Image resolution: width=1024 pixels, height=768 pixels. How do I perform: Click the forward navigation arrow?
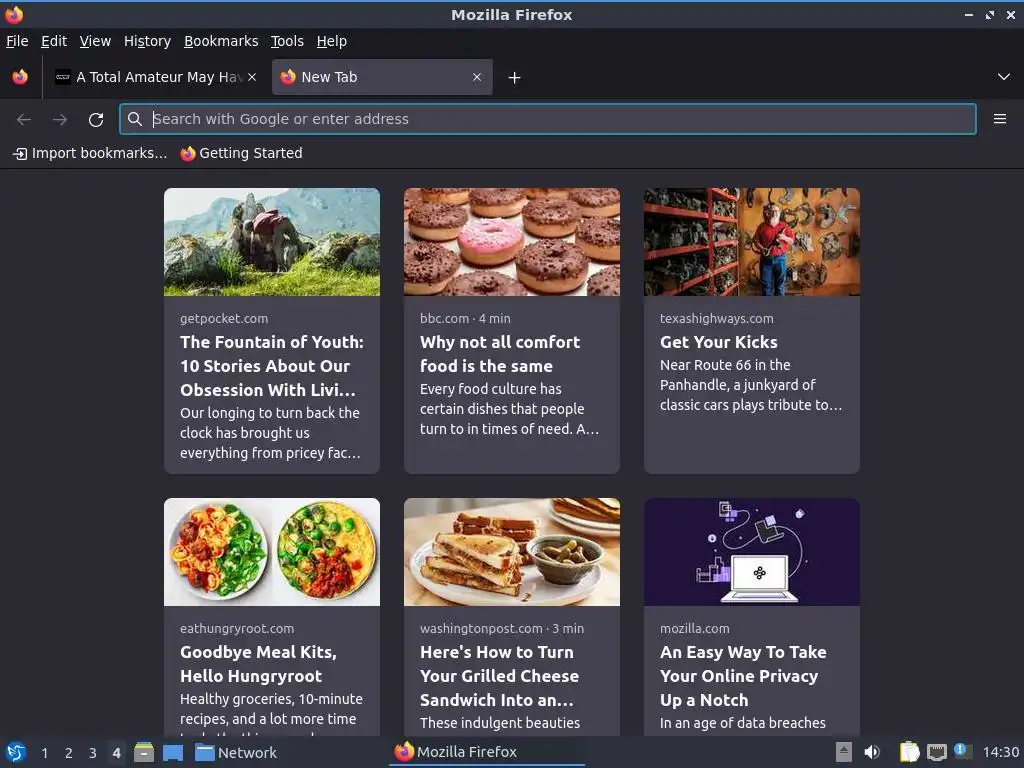coord(60,120)
